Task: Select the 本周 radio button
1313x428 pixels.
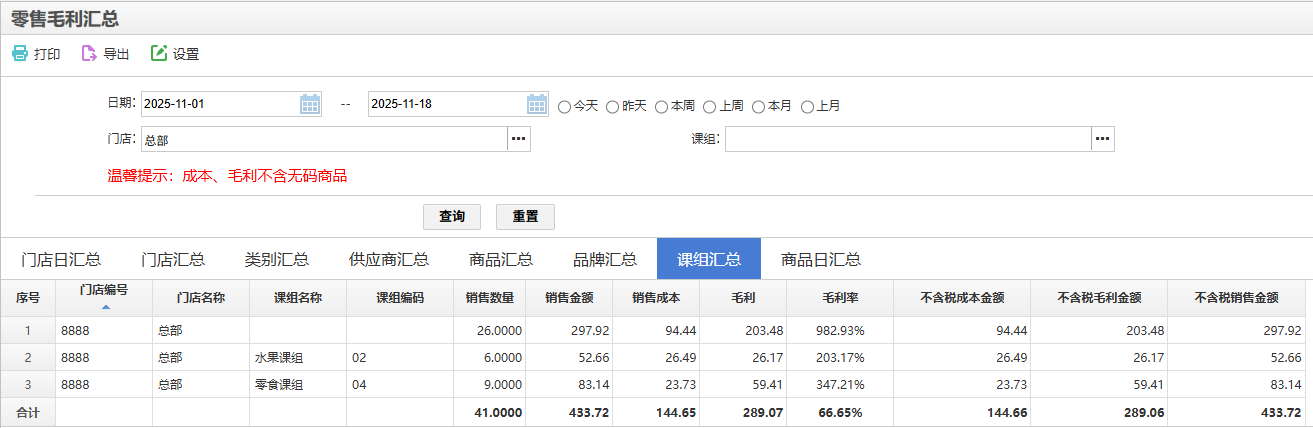Action: [x=662, y=106]
